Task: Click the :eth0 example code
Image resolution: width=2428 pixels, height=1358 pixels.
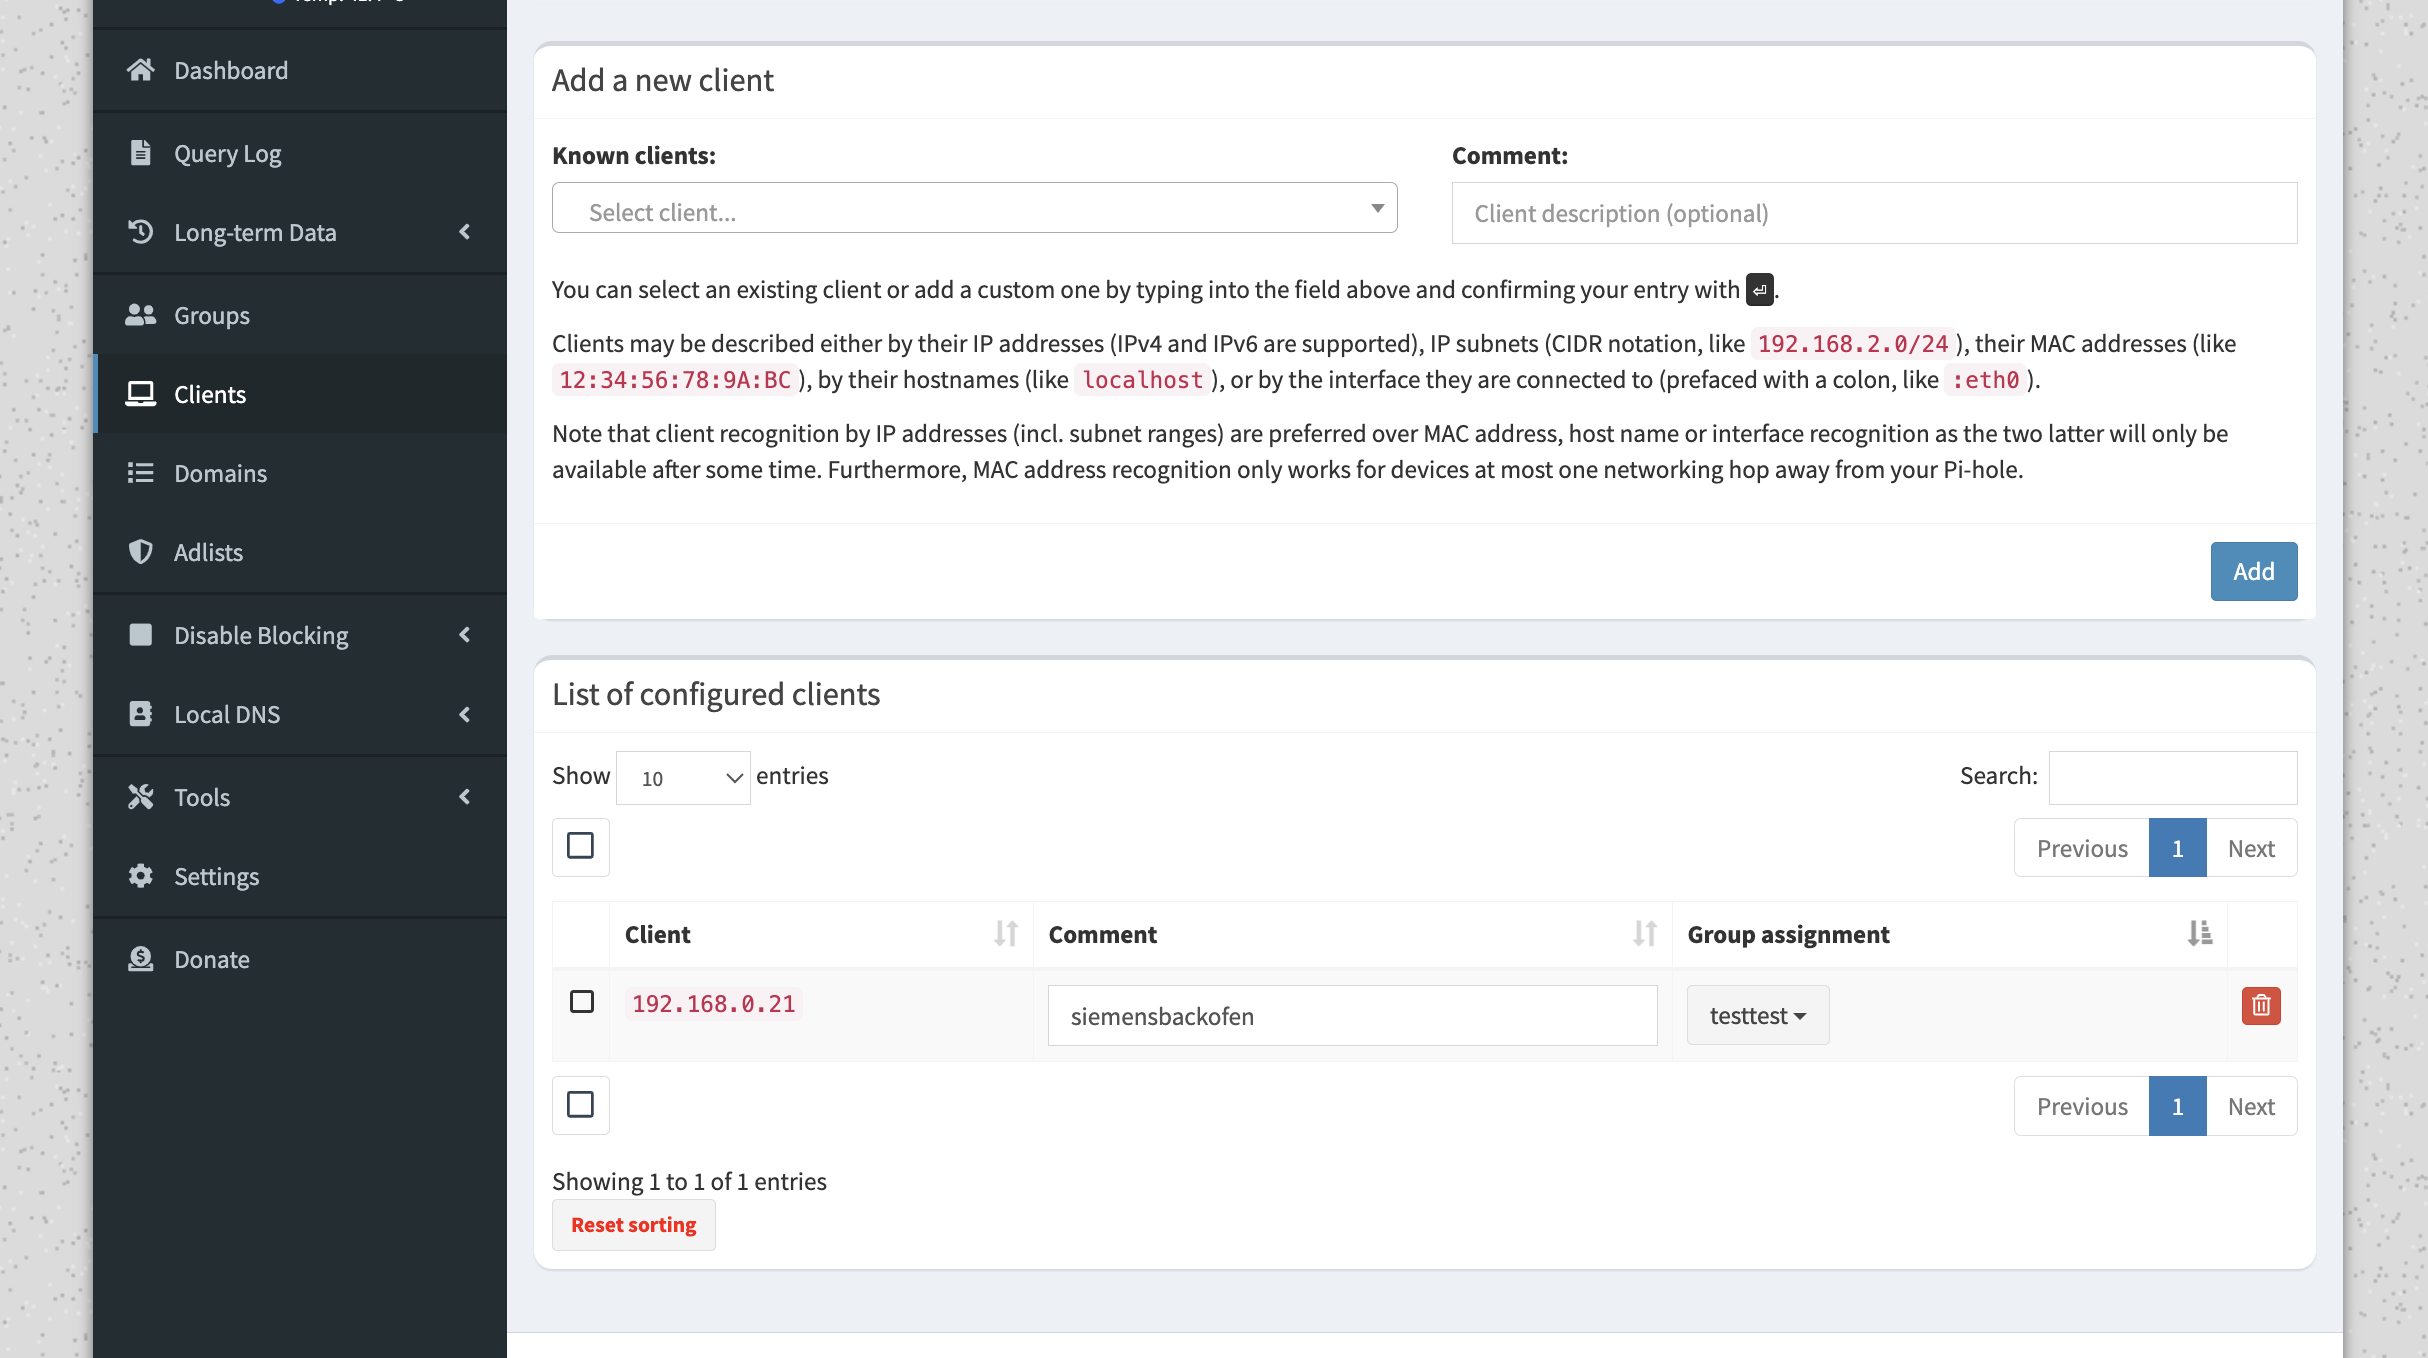Action: click(1985, 380)
